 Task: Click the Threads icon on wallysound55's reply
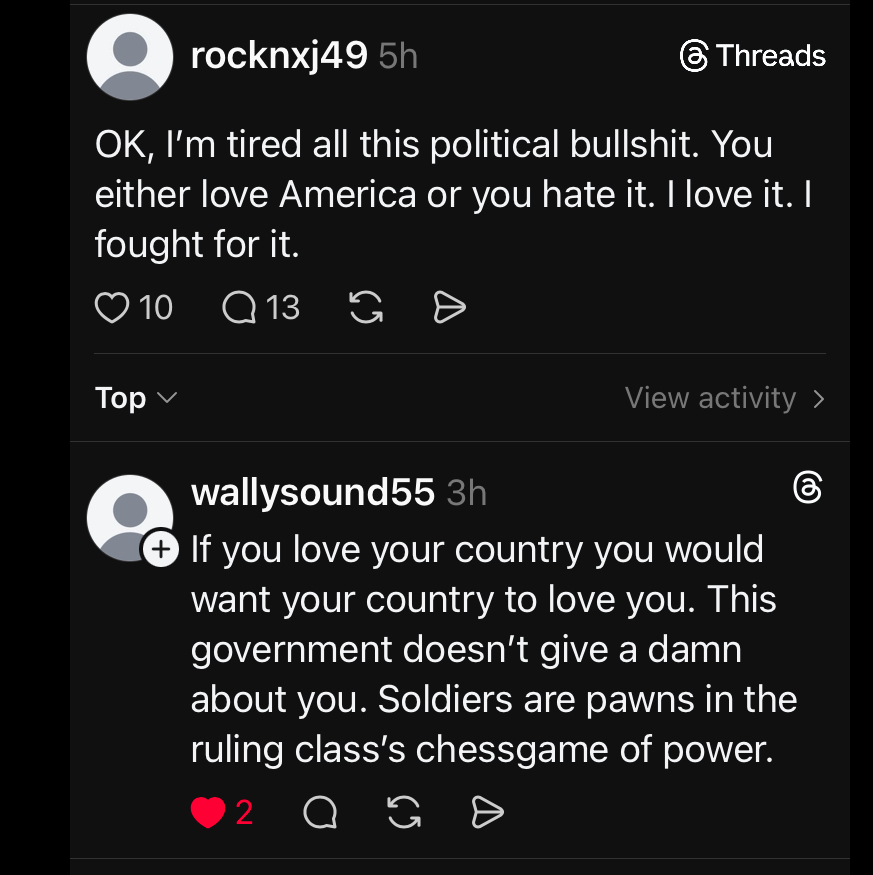click(x=807, y=488)
